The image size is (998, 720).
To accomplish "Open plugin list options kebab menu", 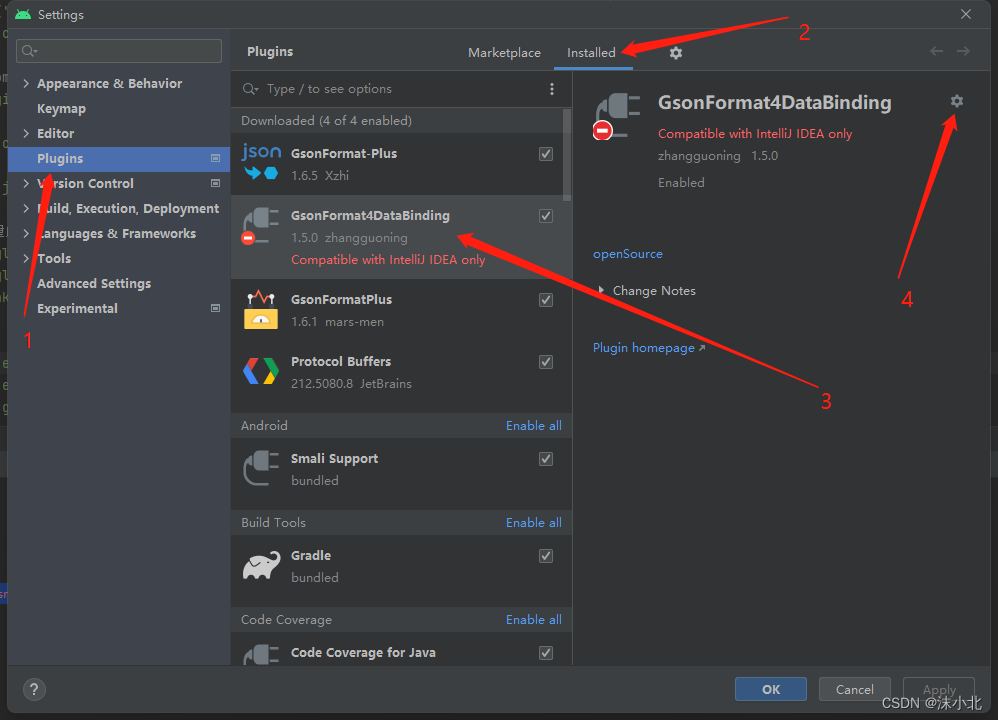I will coord(552,89).
